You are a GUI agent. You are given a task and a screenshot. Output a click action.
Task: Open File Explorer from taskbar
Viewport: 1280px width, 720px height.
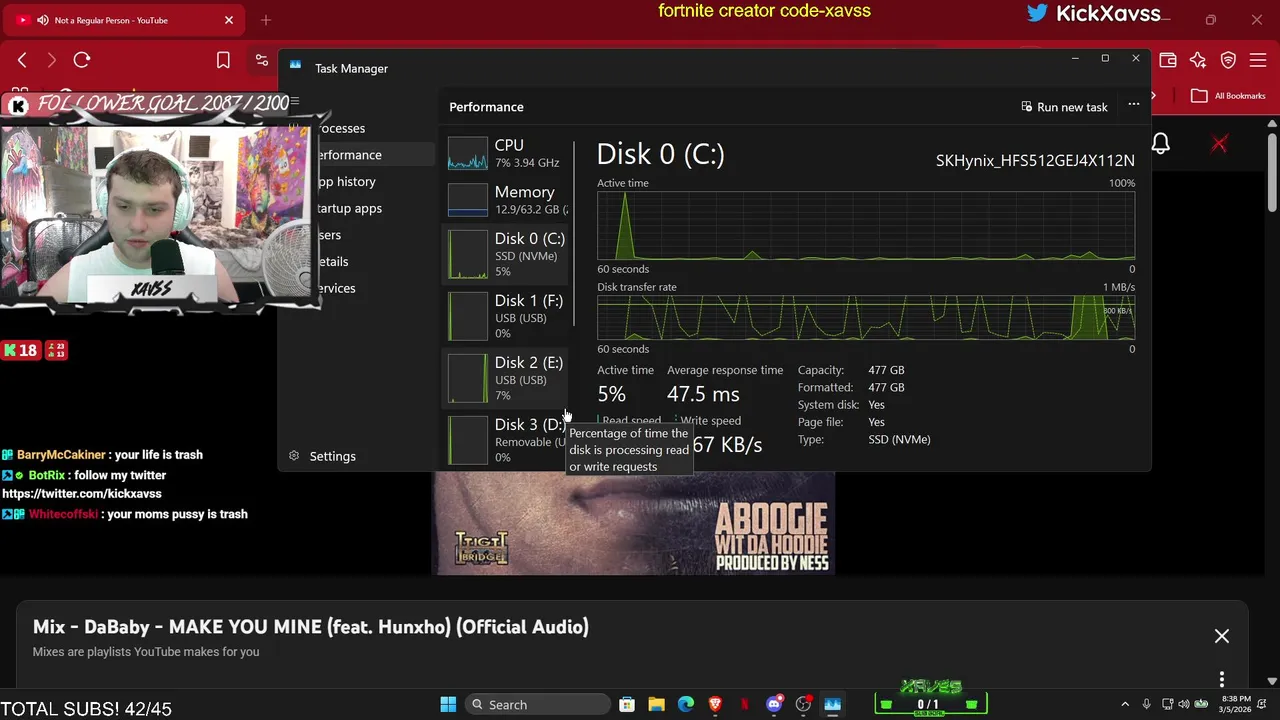click(656, 704)
